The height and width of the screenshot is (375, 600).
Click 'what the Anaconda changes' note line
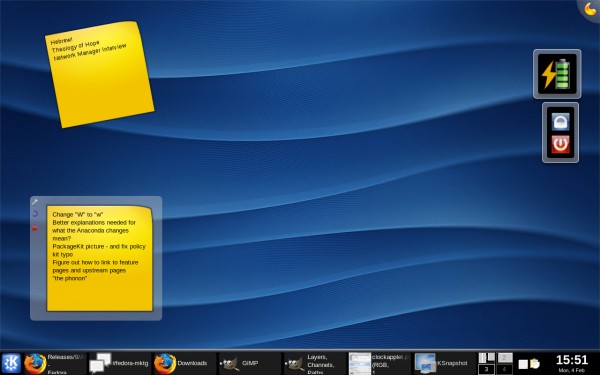(x=90, y=230)
